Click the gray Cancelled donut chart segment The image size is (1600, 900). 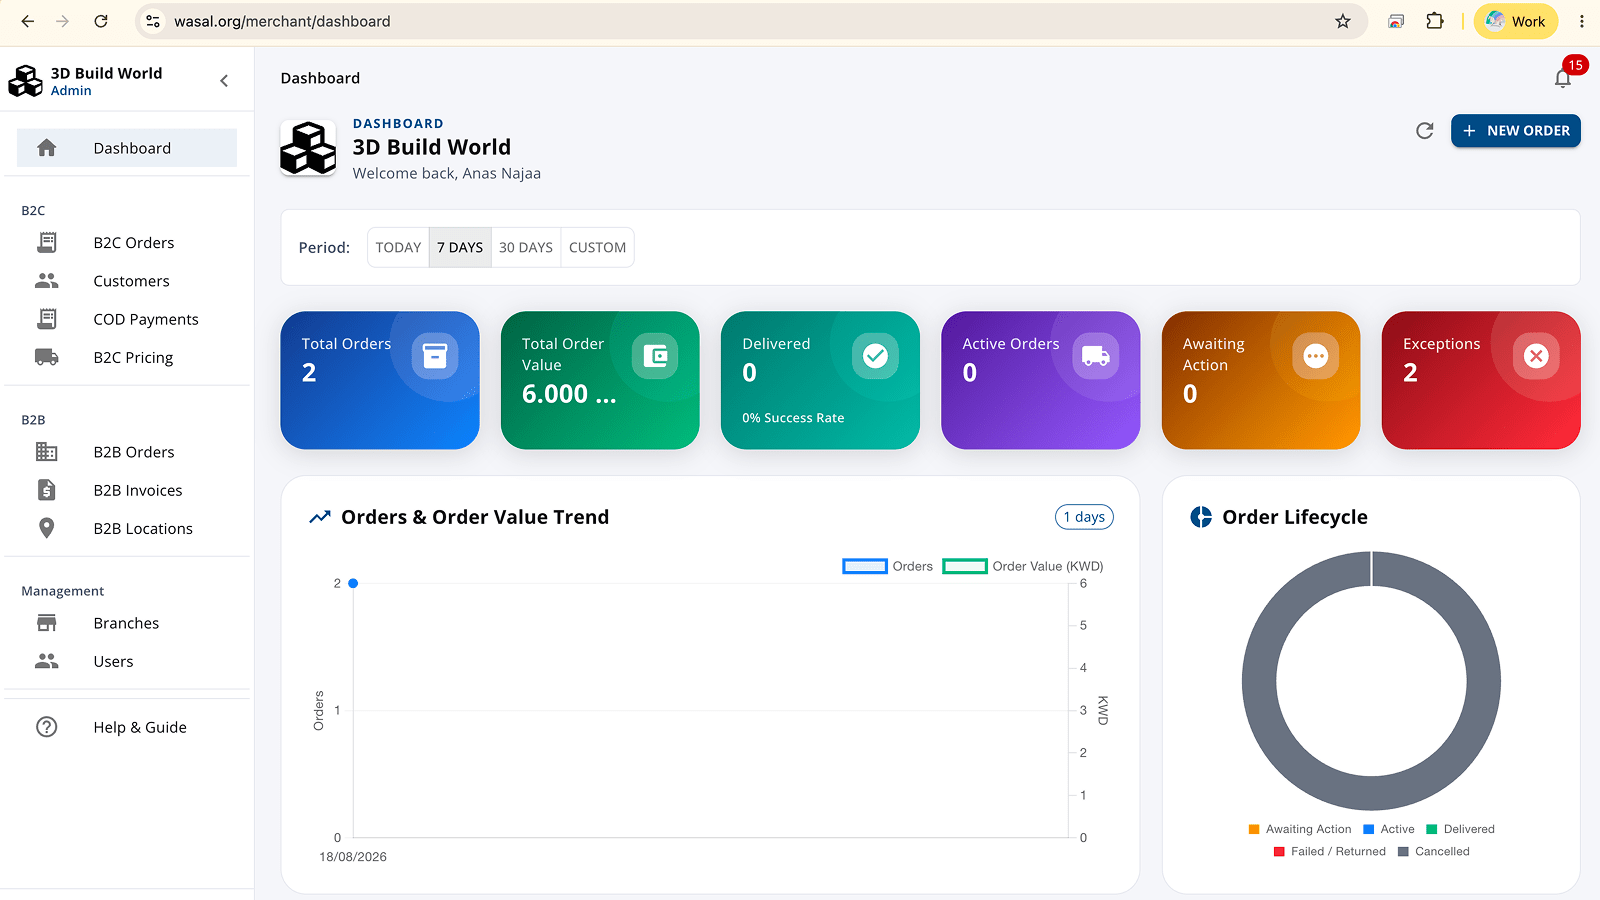1259,681
